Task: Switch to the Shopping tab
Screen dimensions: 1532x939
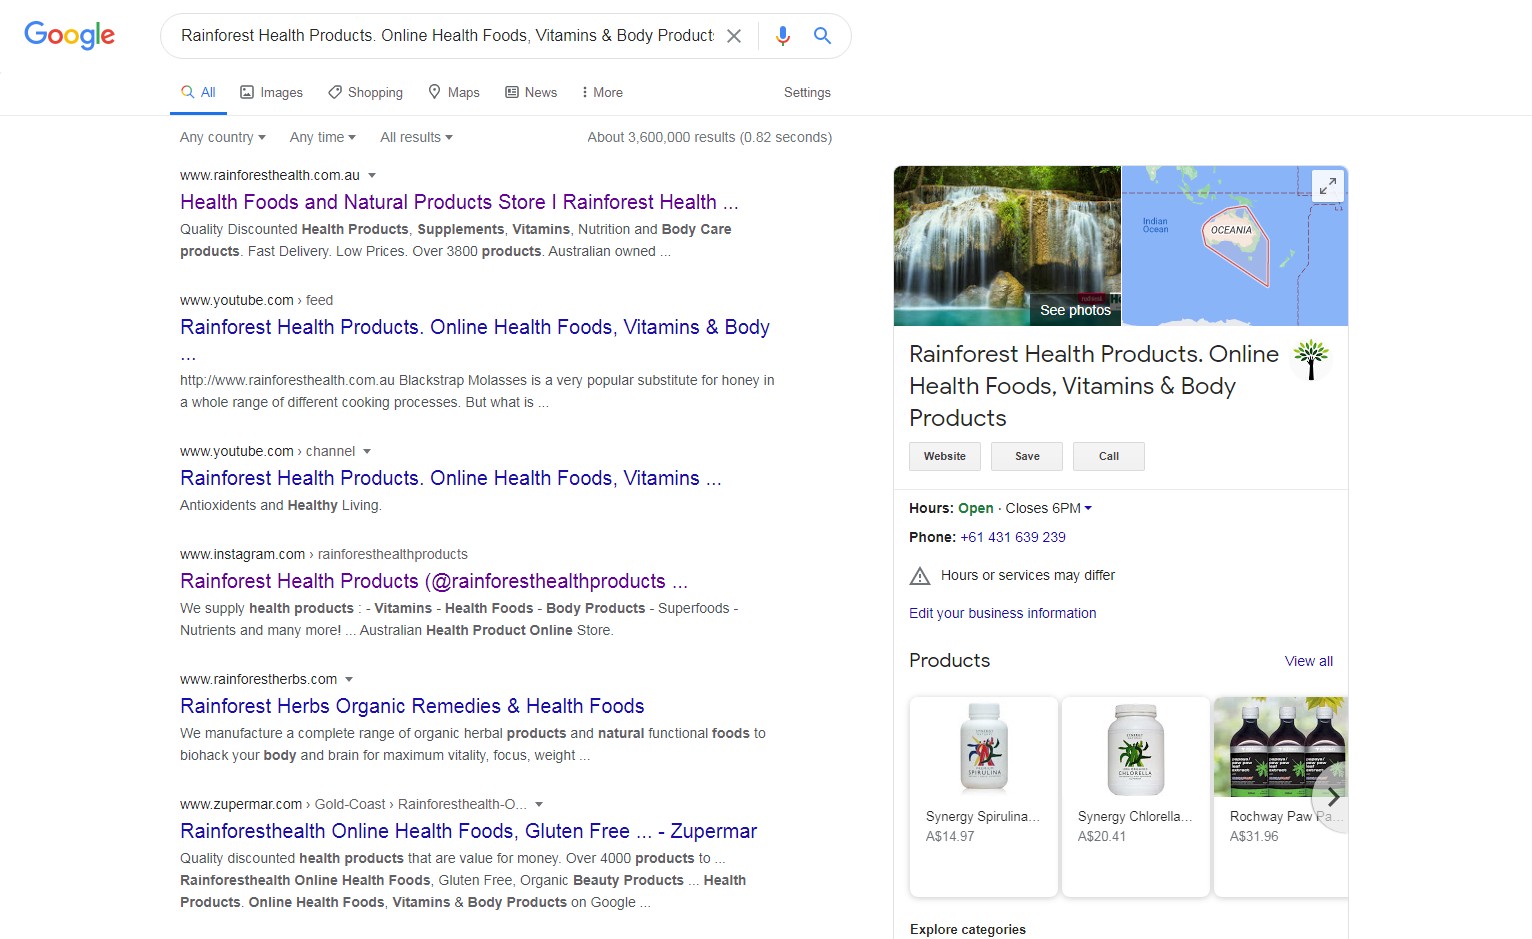Action: point(366,92)
